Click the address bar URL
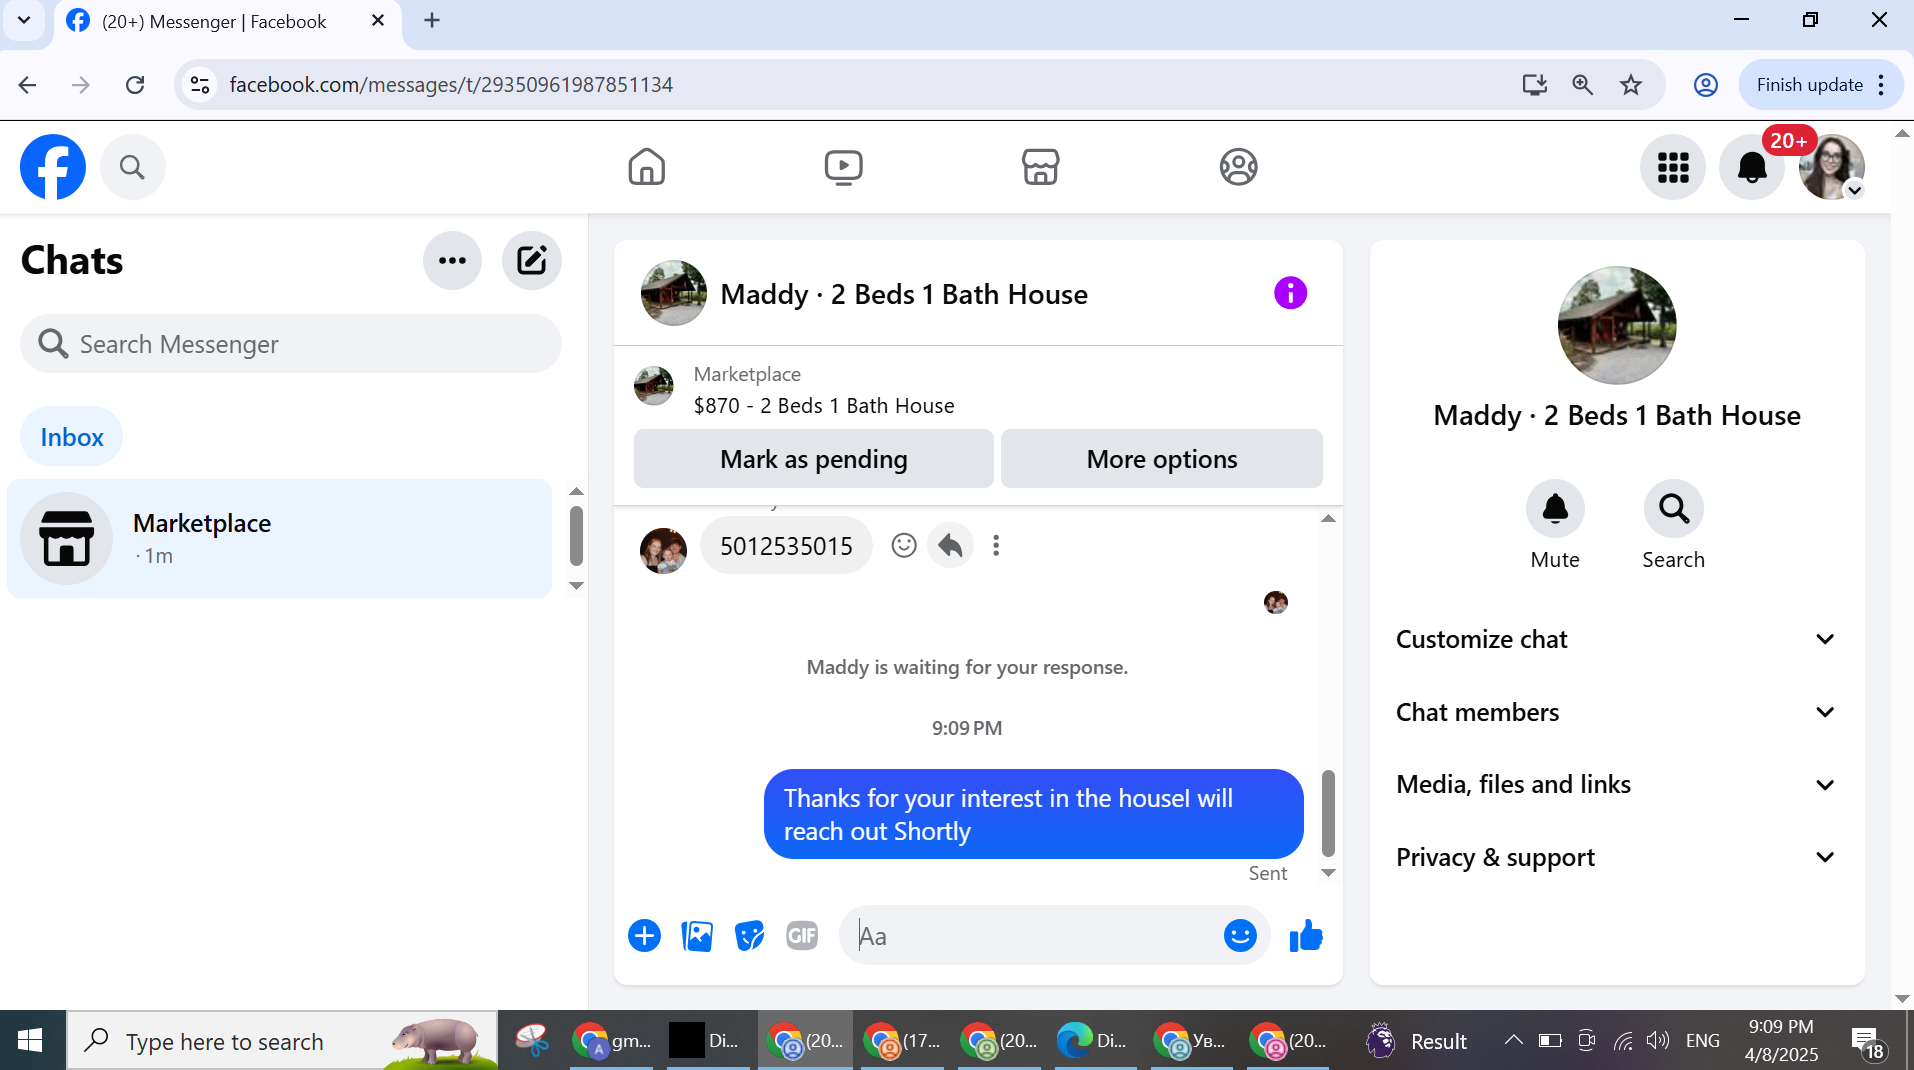 [451, 85]
